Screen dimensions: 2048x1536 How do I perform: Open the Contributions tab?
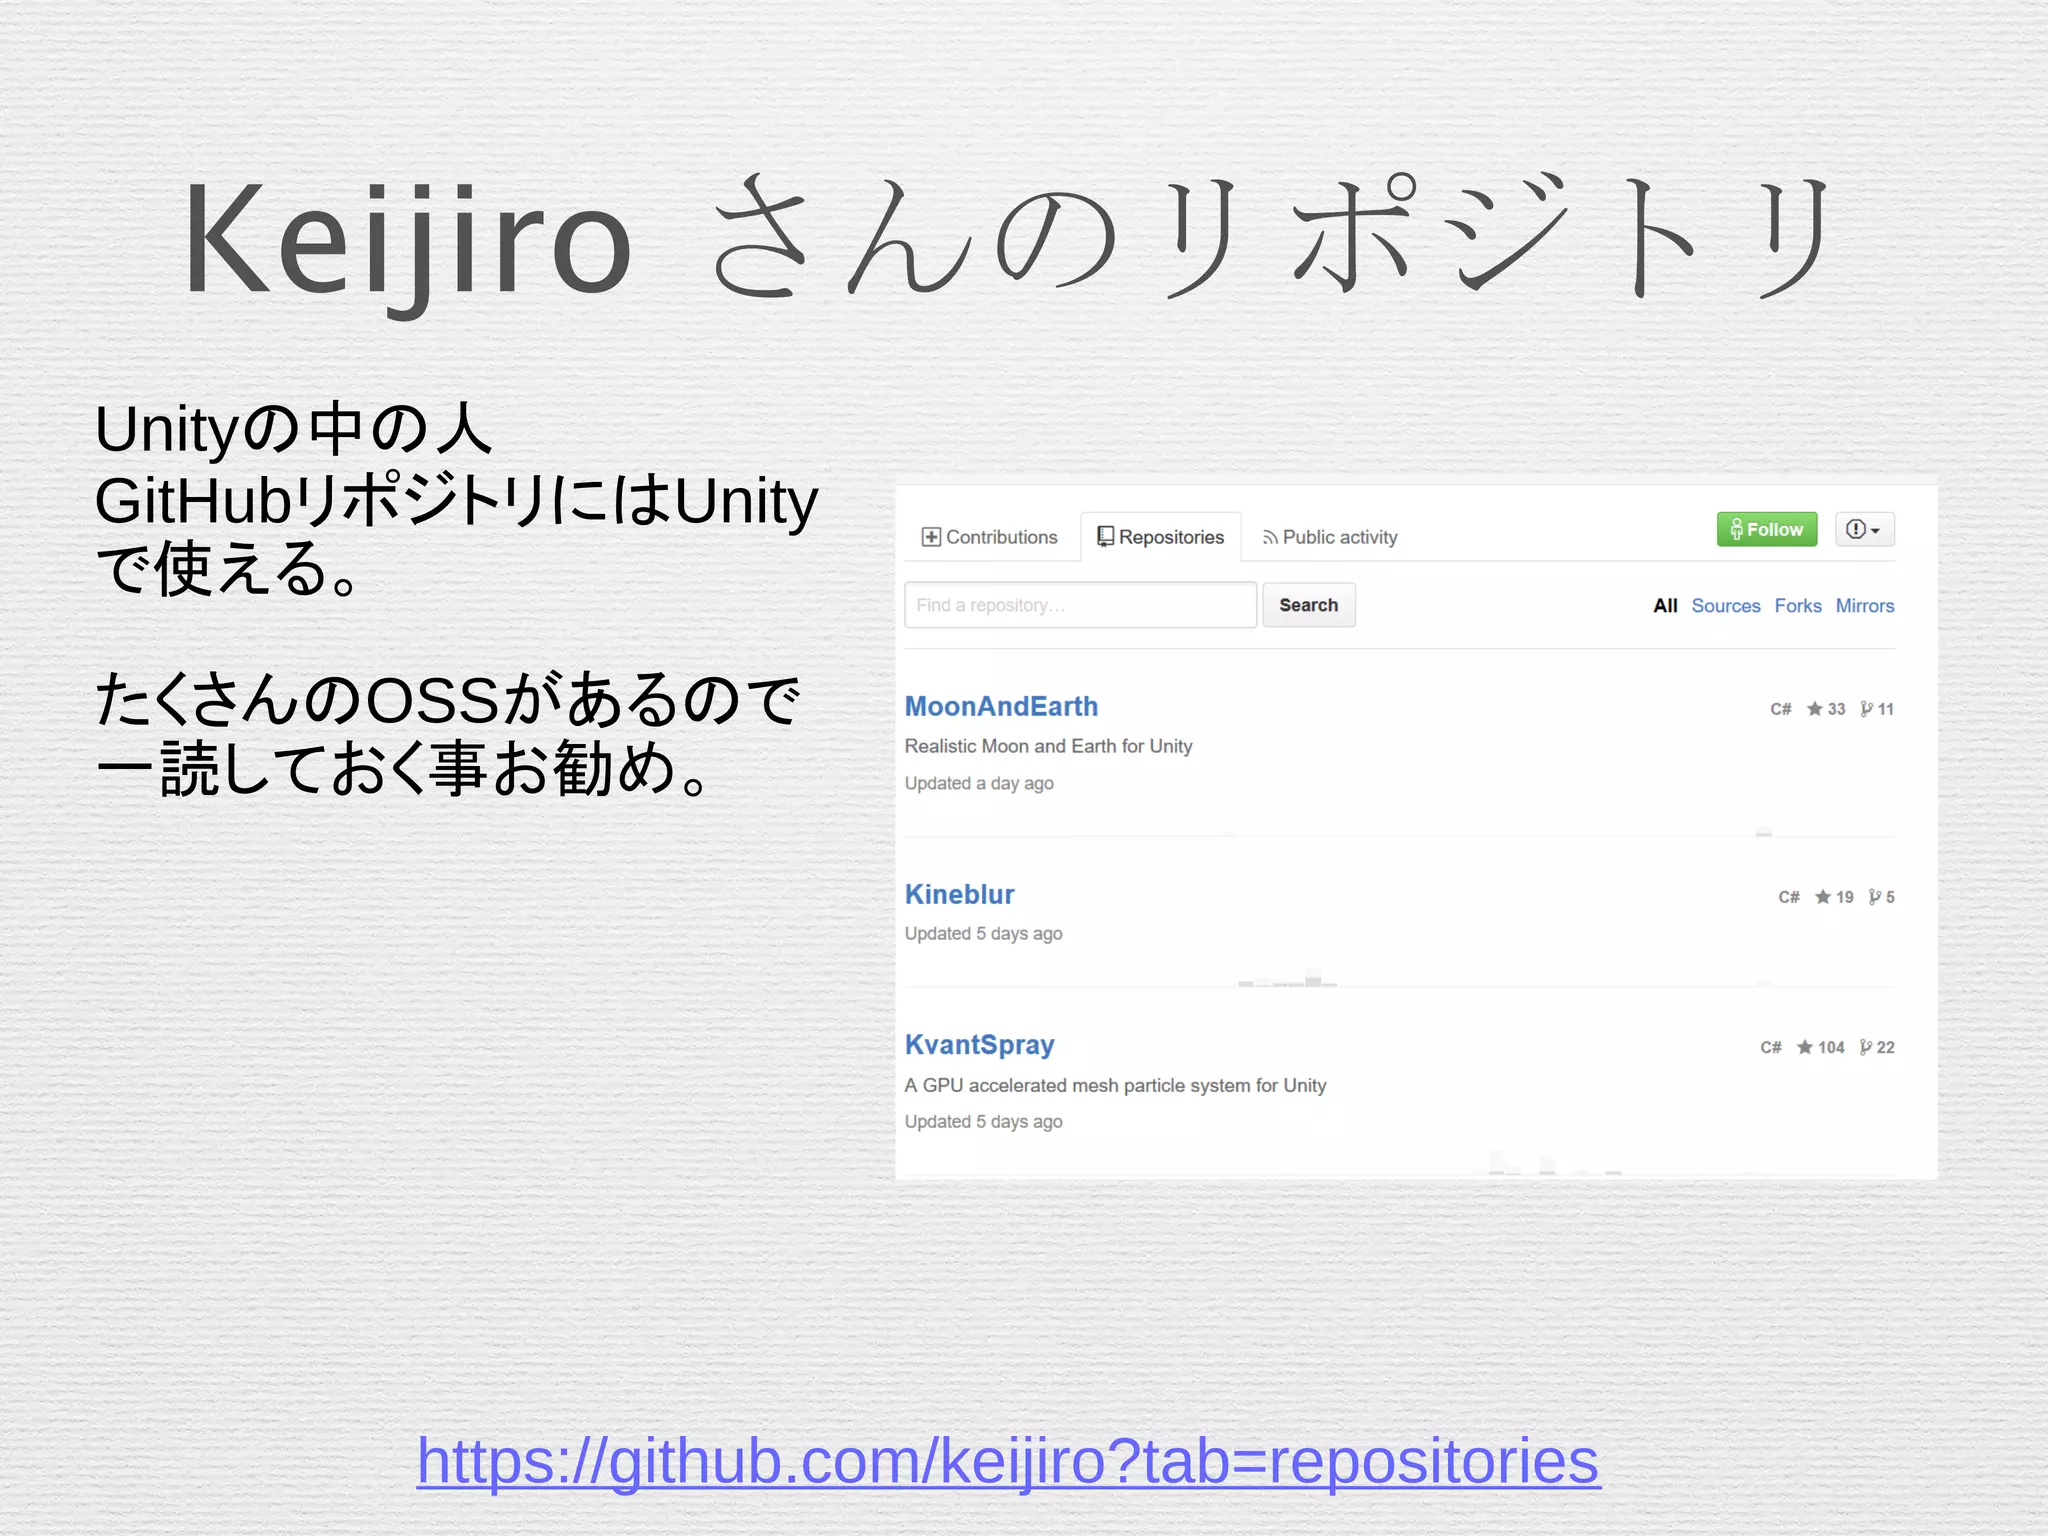[x=989, y=537]
